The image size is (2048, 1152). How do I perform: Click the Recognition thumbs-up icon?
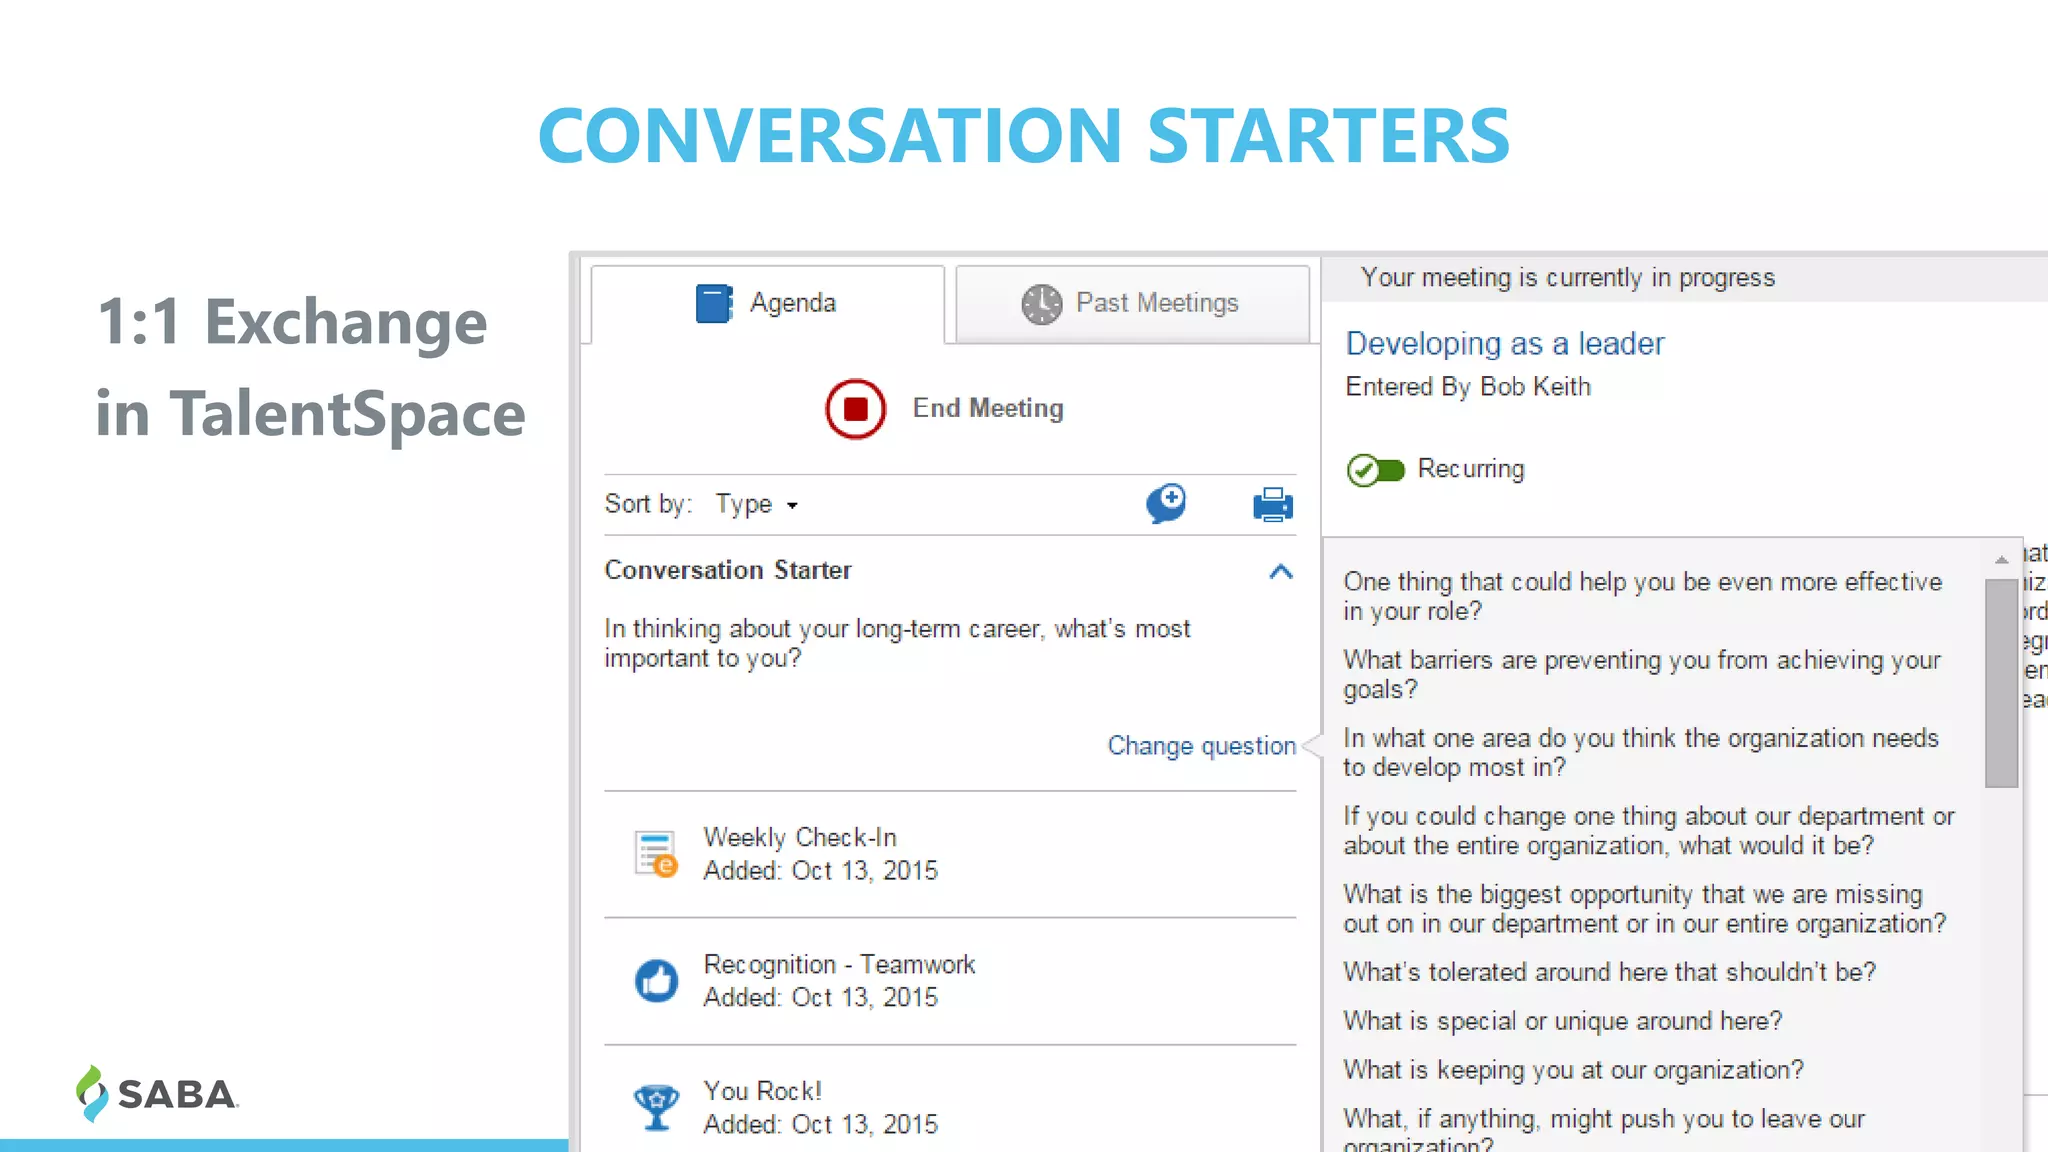click(x=656, y=981)
